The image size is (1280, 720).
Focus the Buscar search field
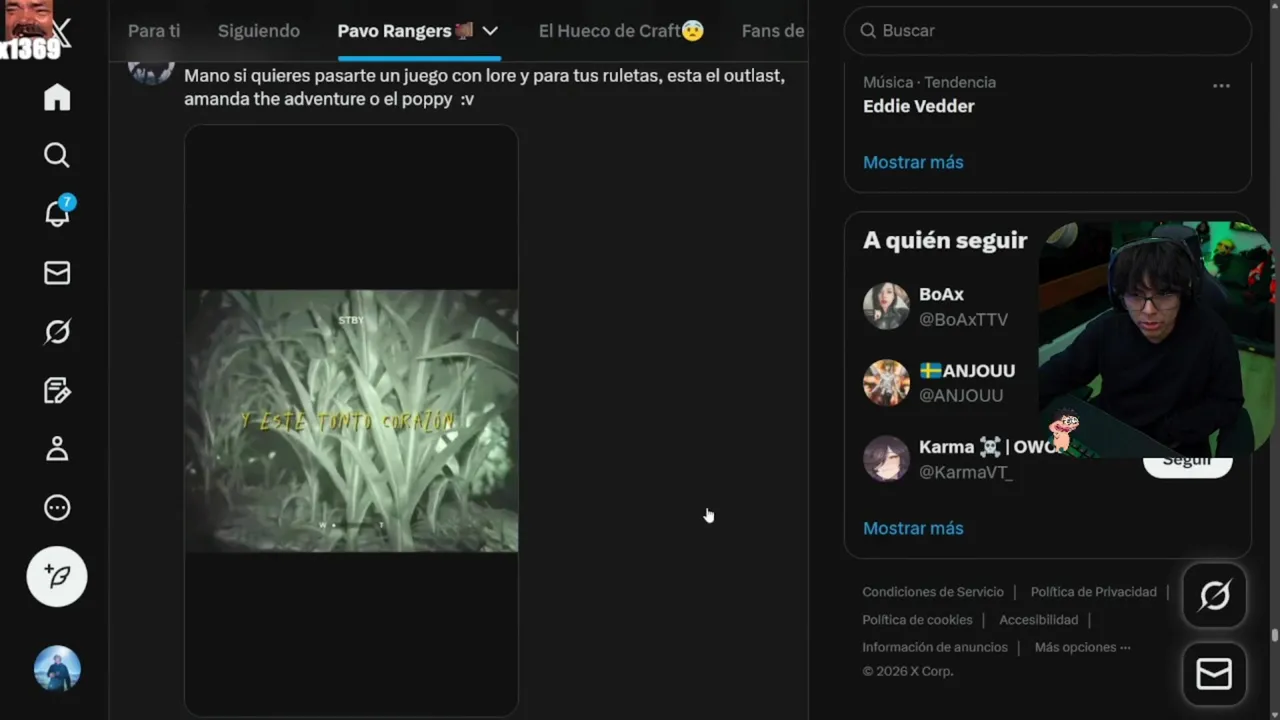1048,31
